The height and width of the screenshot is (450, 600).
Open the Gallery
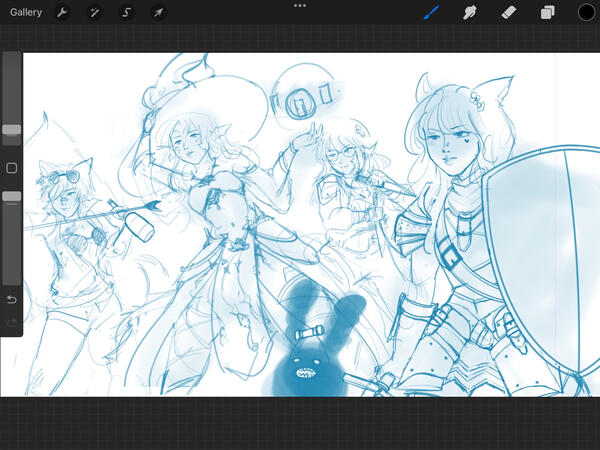coord(26,13)
